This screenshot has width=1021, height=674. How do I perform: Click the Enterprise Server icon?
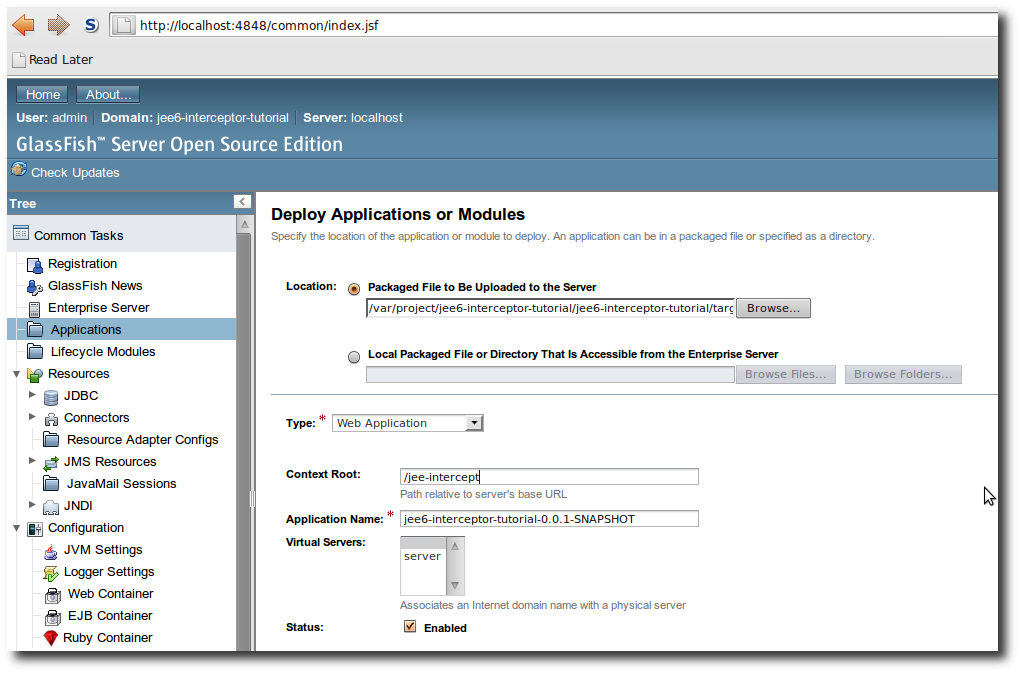pos(33,307)
